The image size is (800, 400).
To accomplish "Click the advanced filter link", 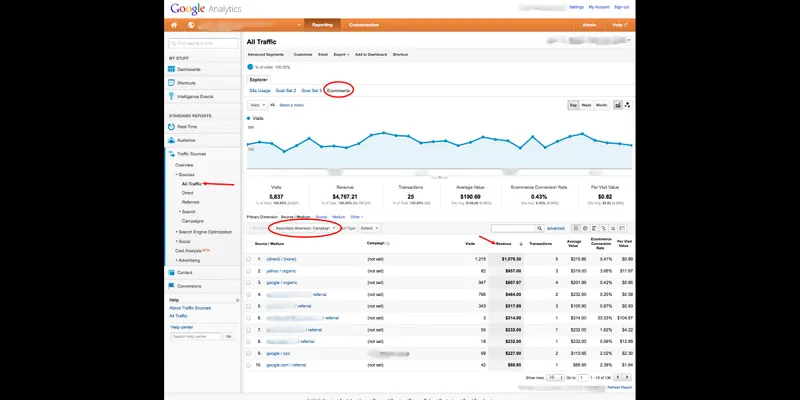I will point(556,229).
